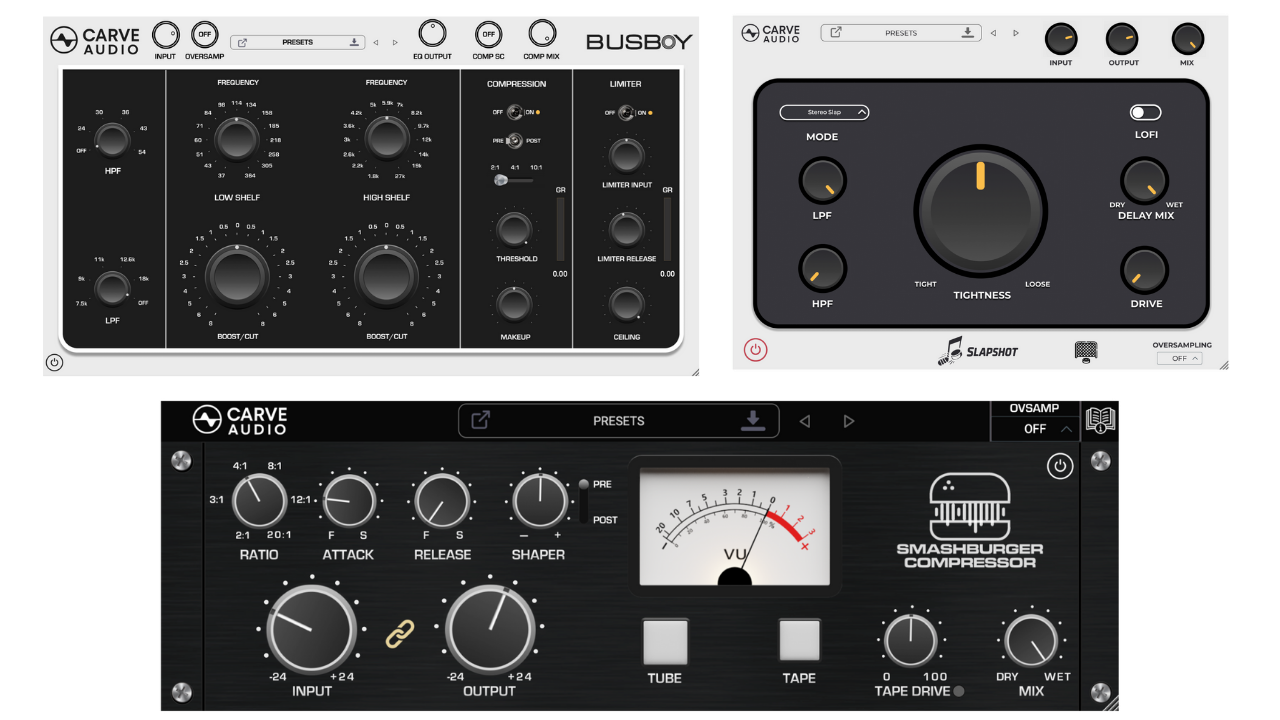Open the Smashburger manual book icon

click(1100, 420)
